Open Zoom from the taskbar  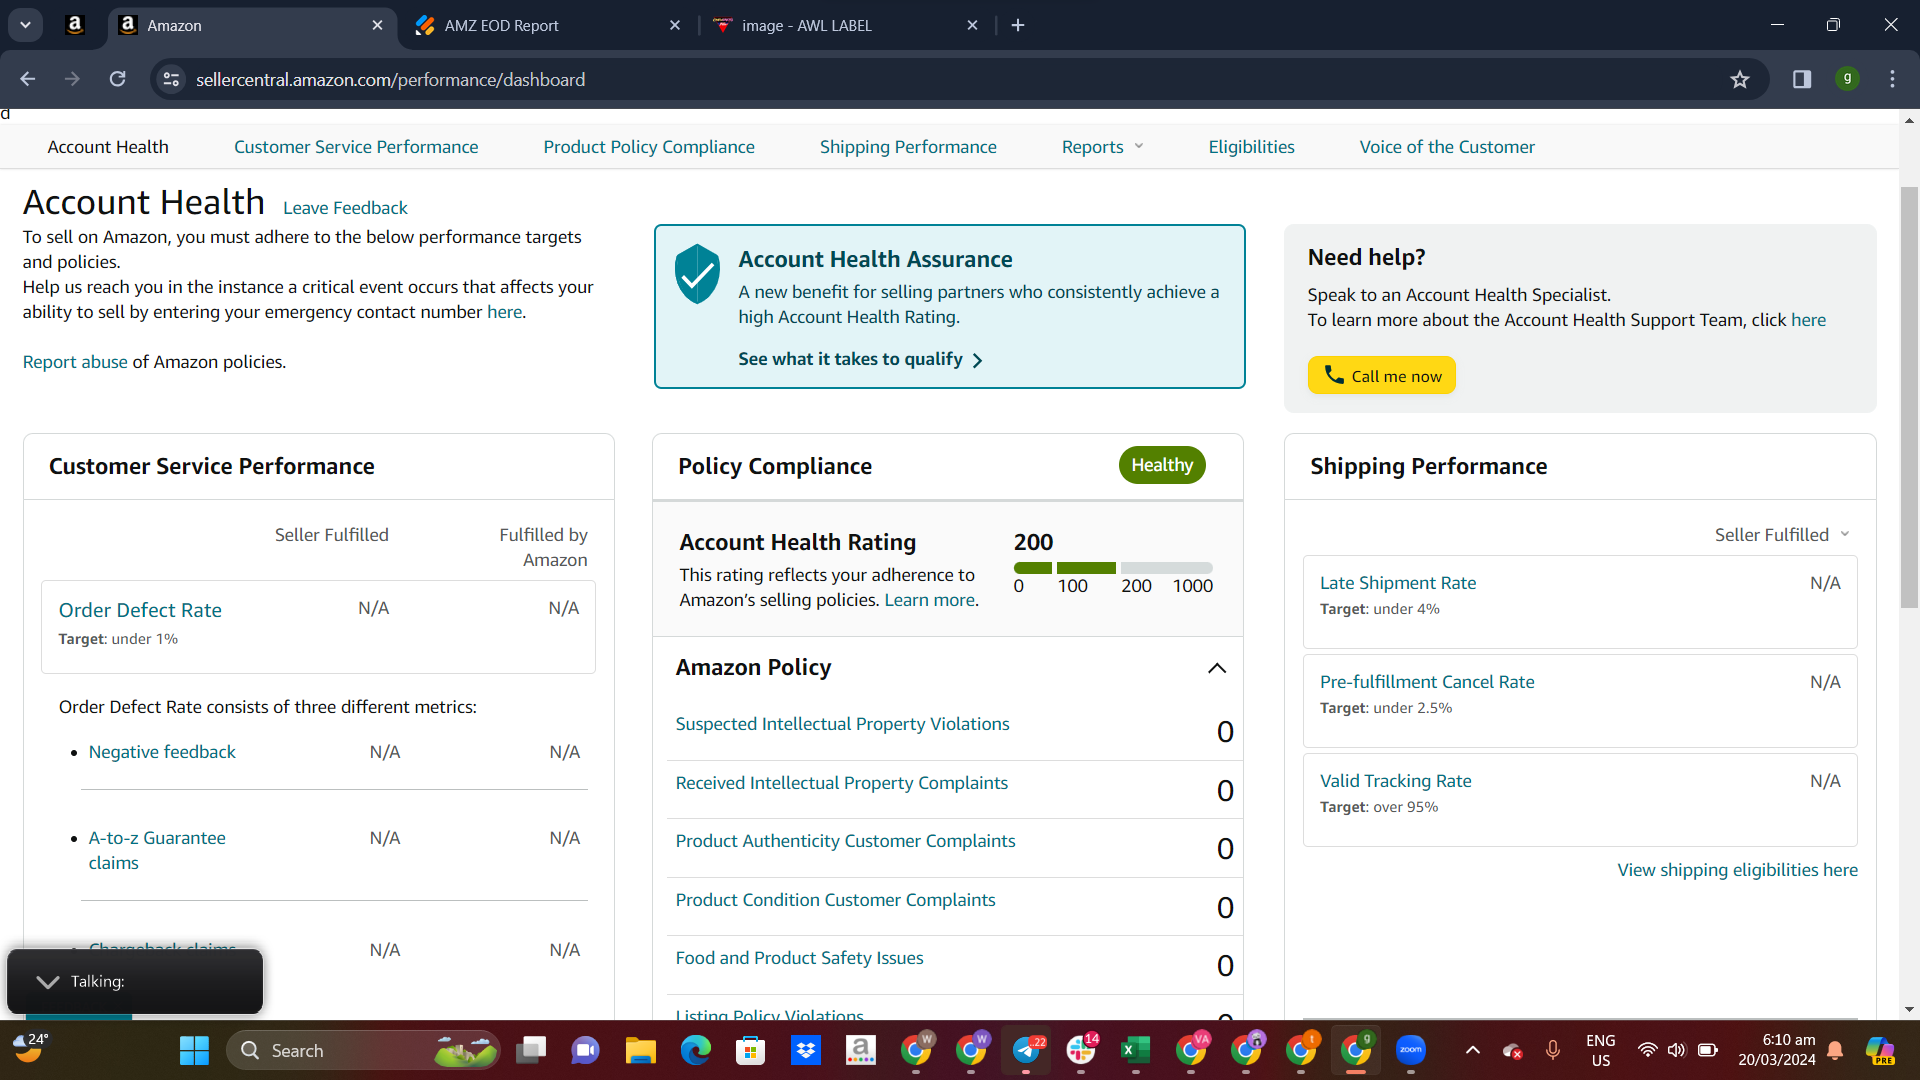(x=1411, y=1050)
